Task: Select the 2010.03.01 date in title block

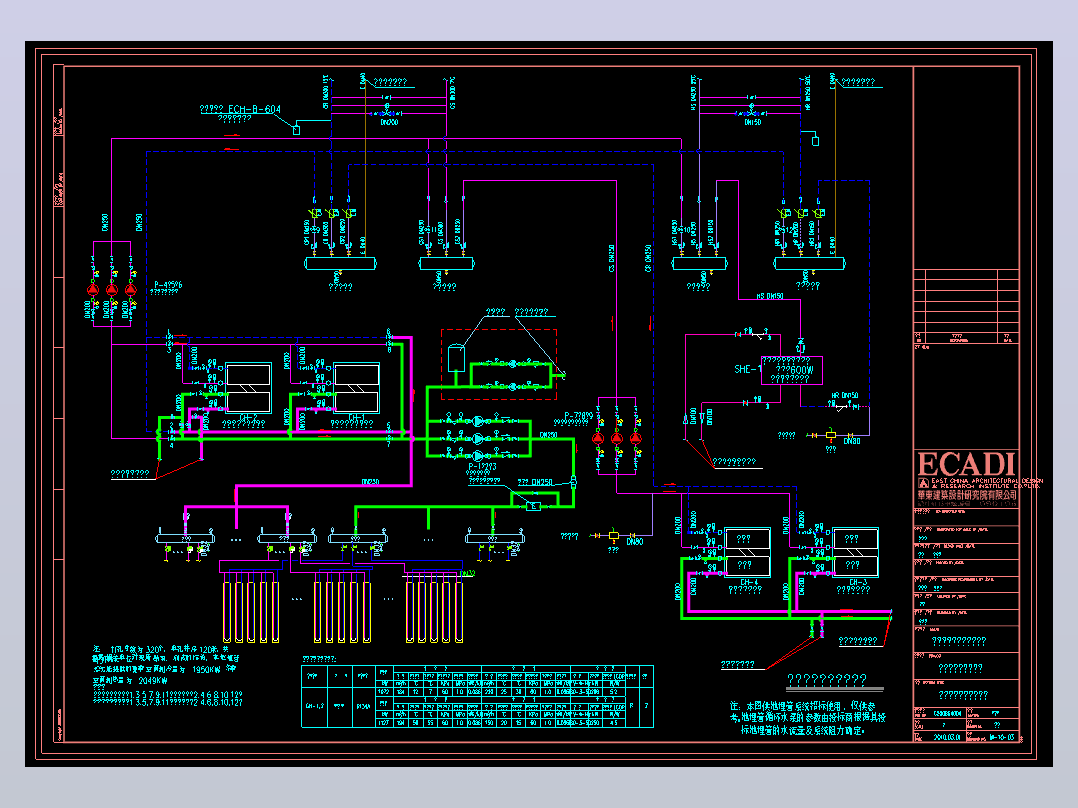Action: tap(947, 737)
